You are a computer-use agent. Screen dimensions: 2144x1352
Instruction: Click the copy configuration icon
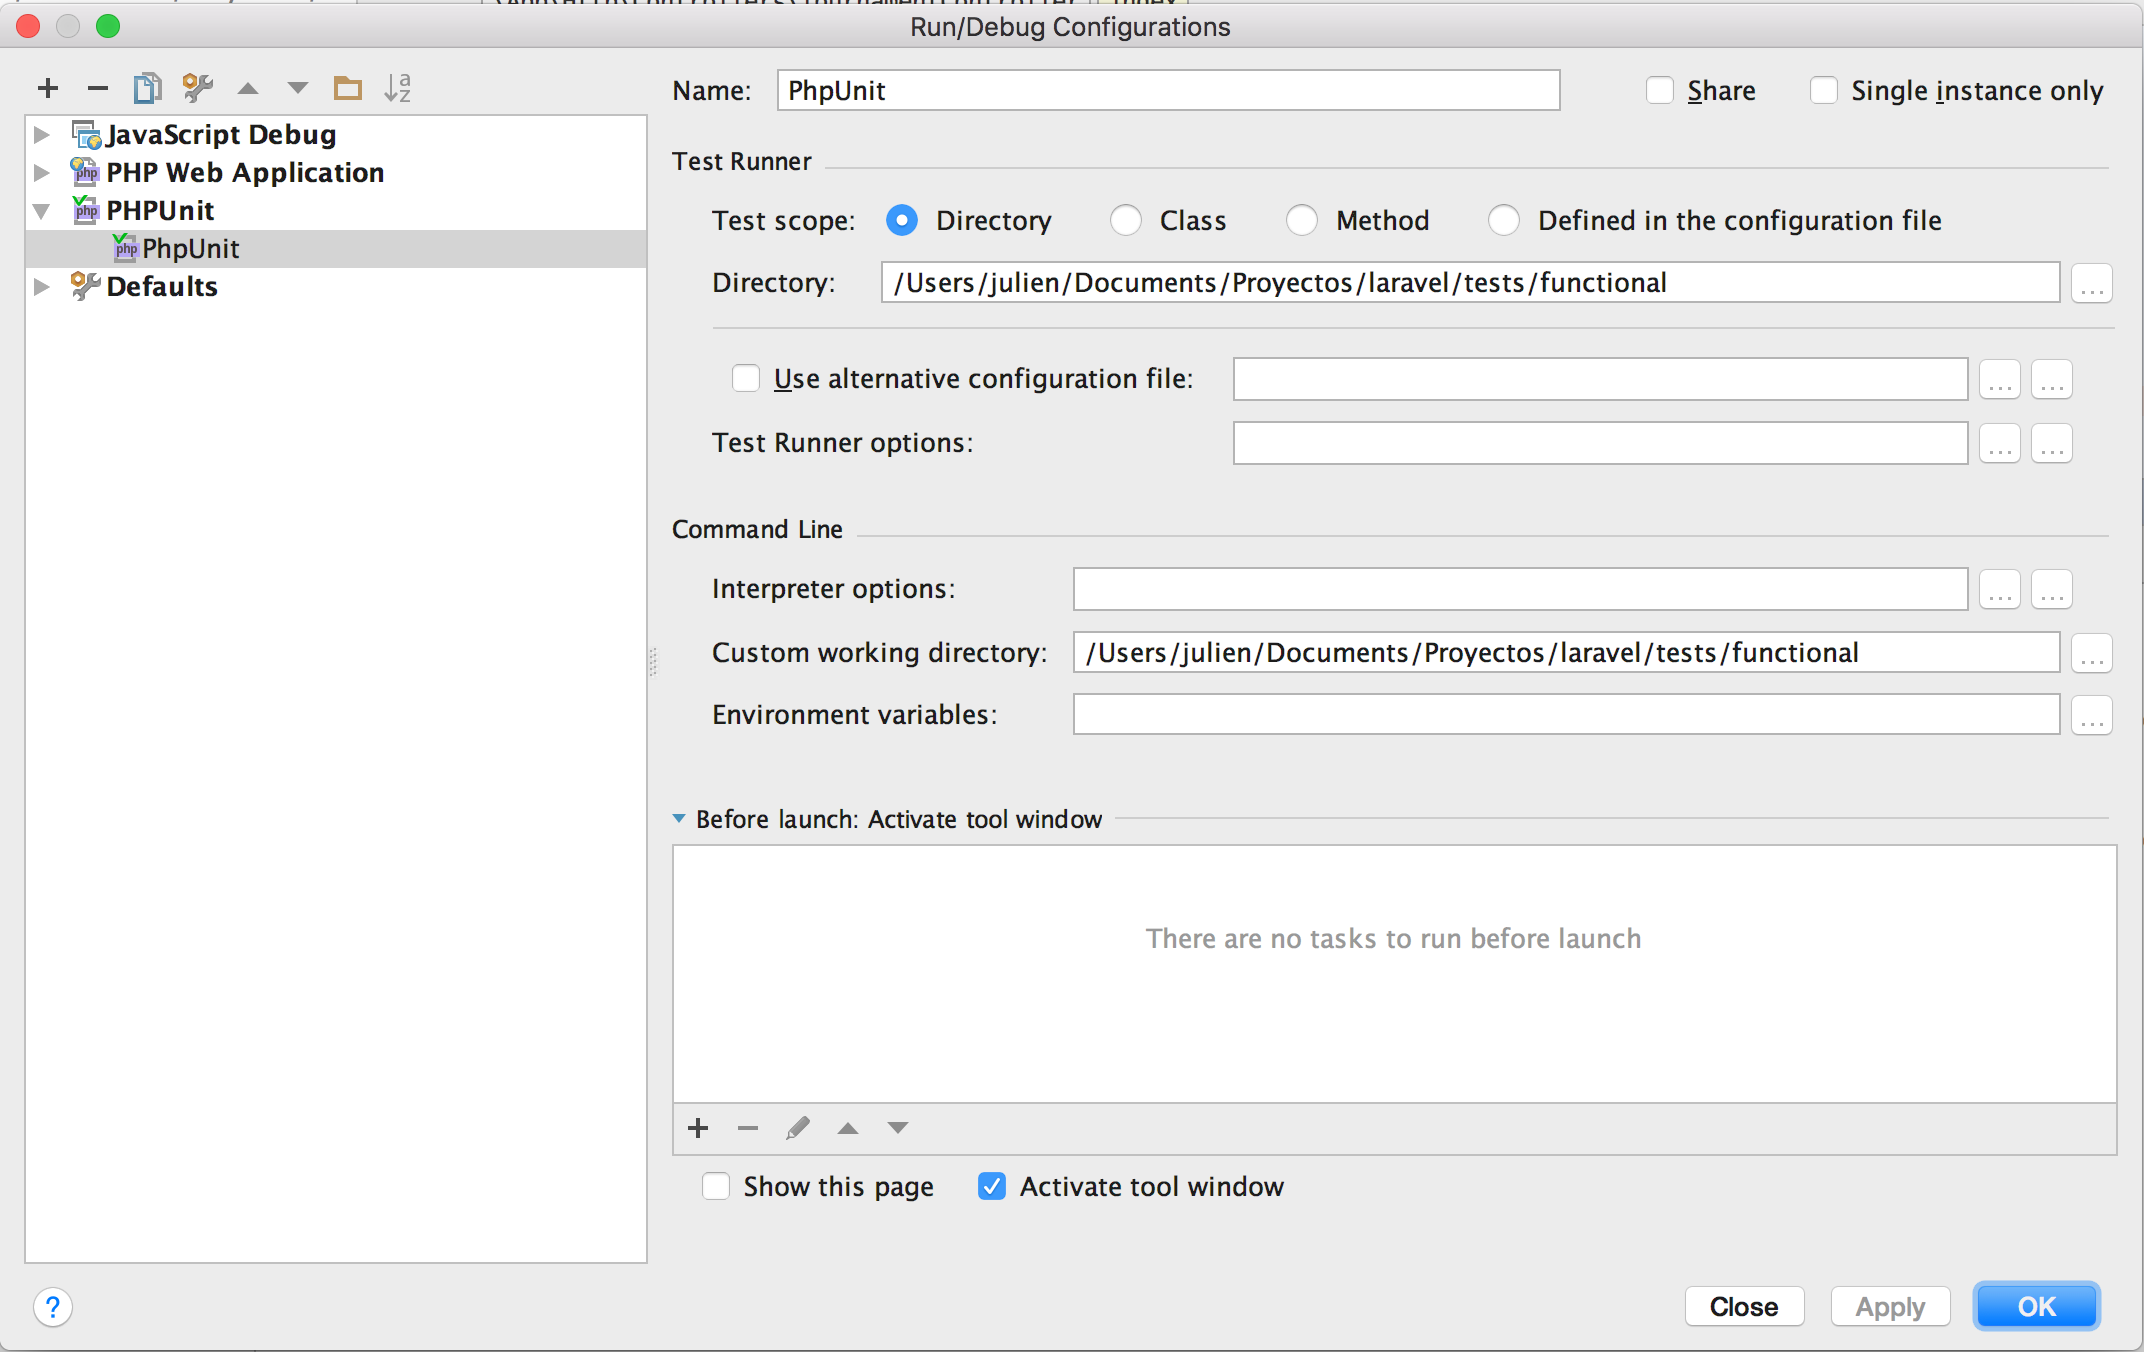[x=147, y=89]
